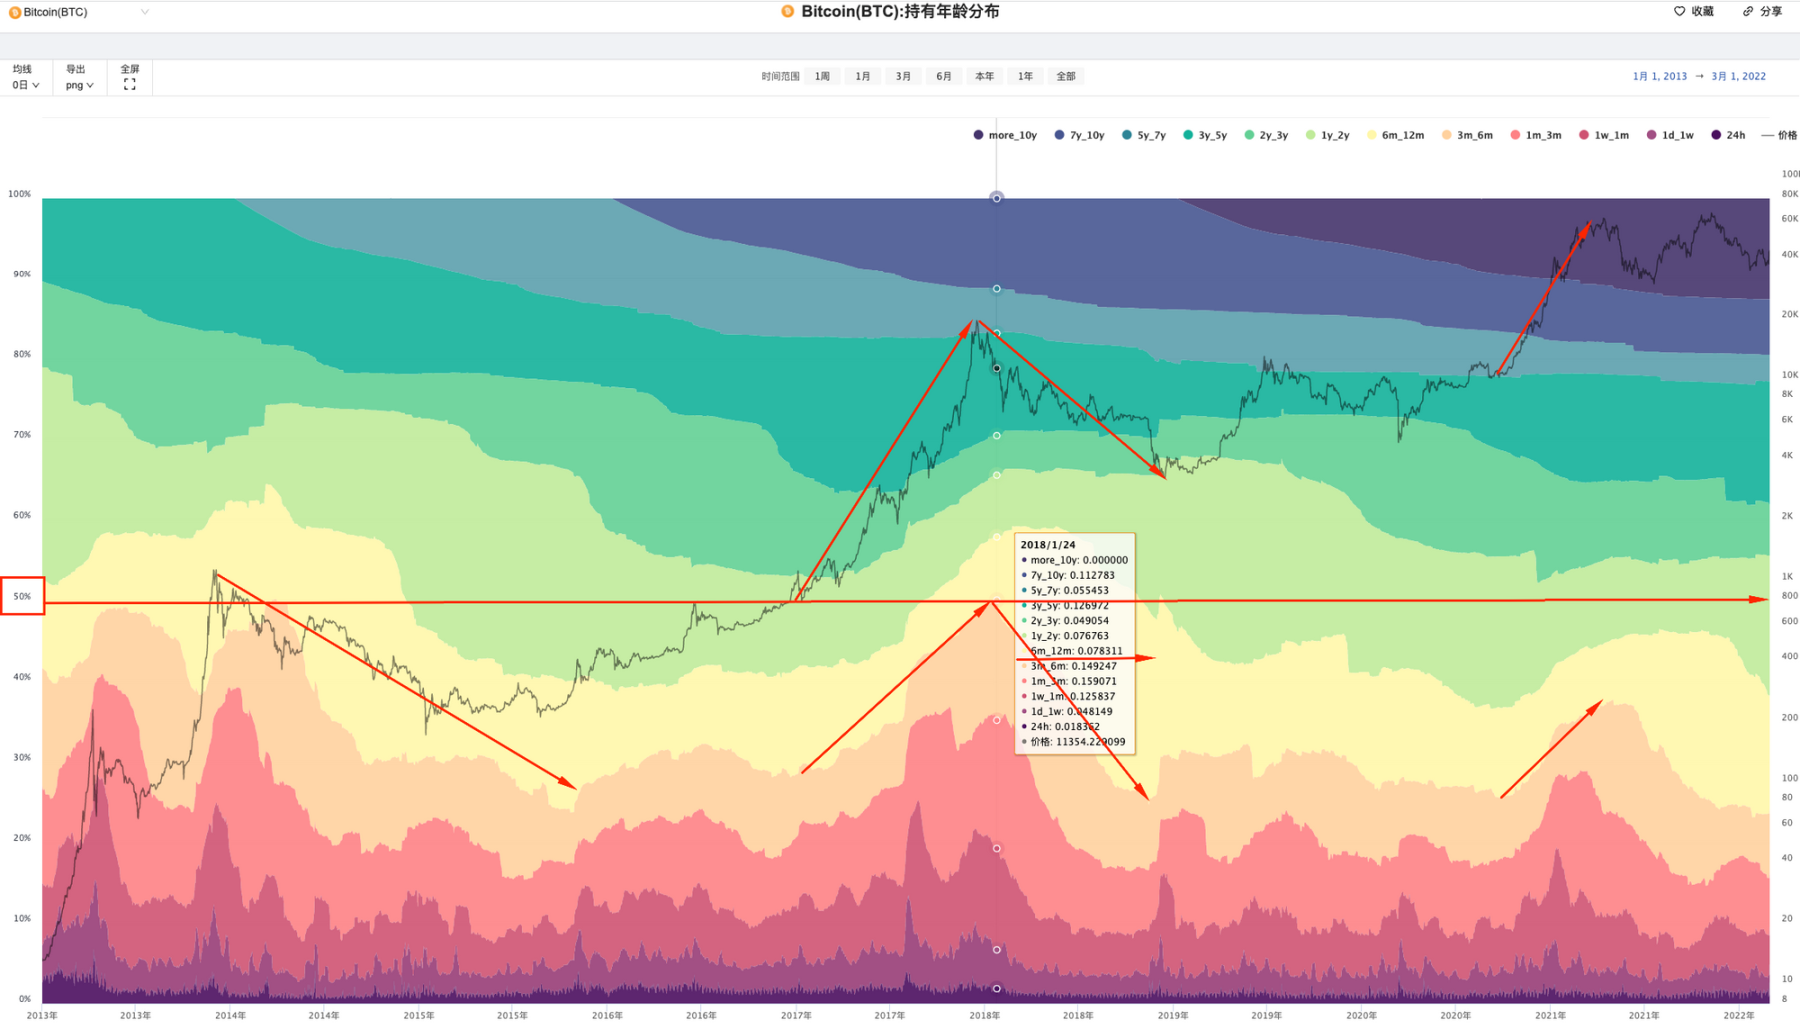Screen dimensions: 1800x1029
Task: Select the 1周 time range
Action: tap(822, 76)
